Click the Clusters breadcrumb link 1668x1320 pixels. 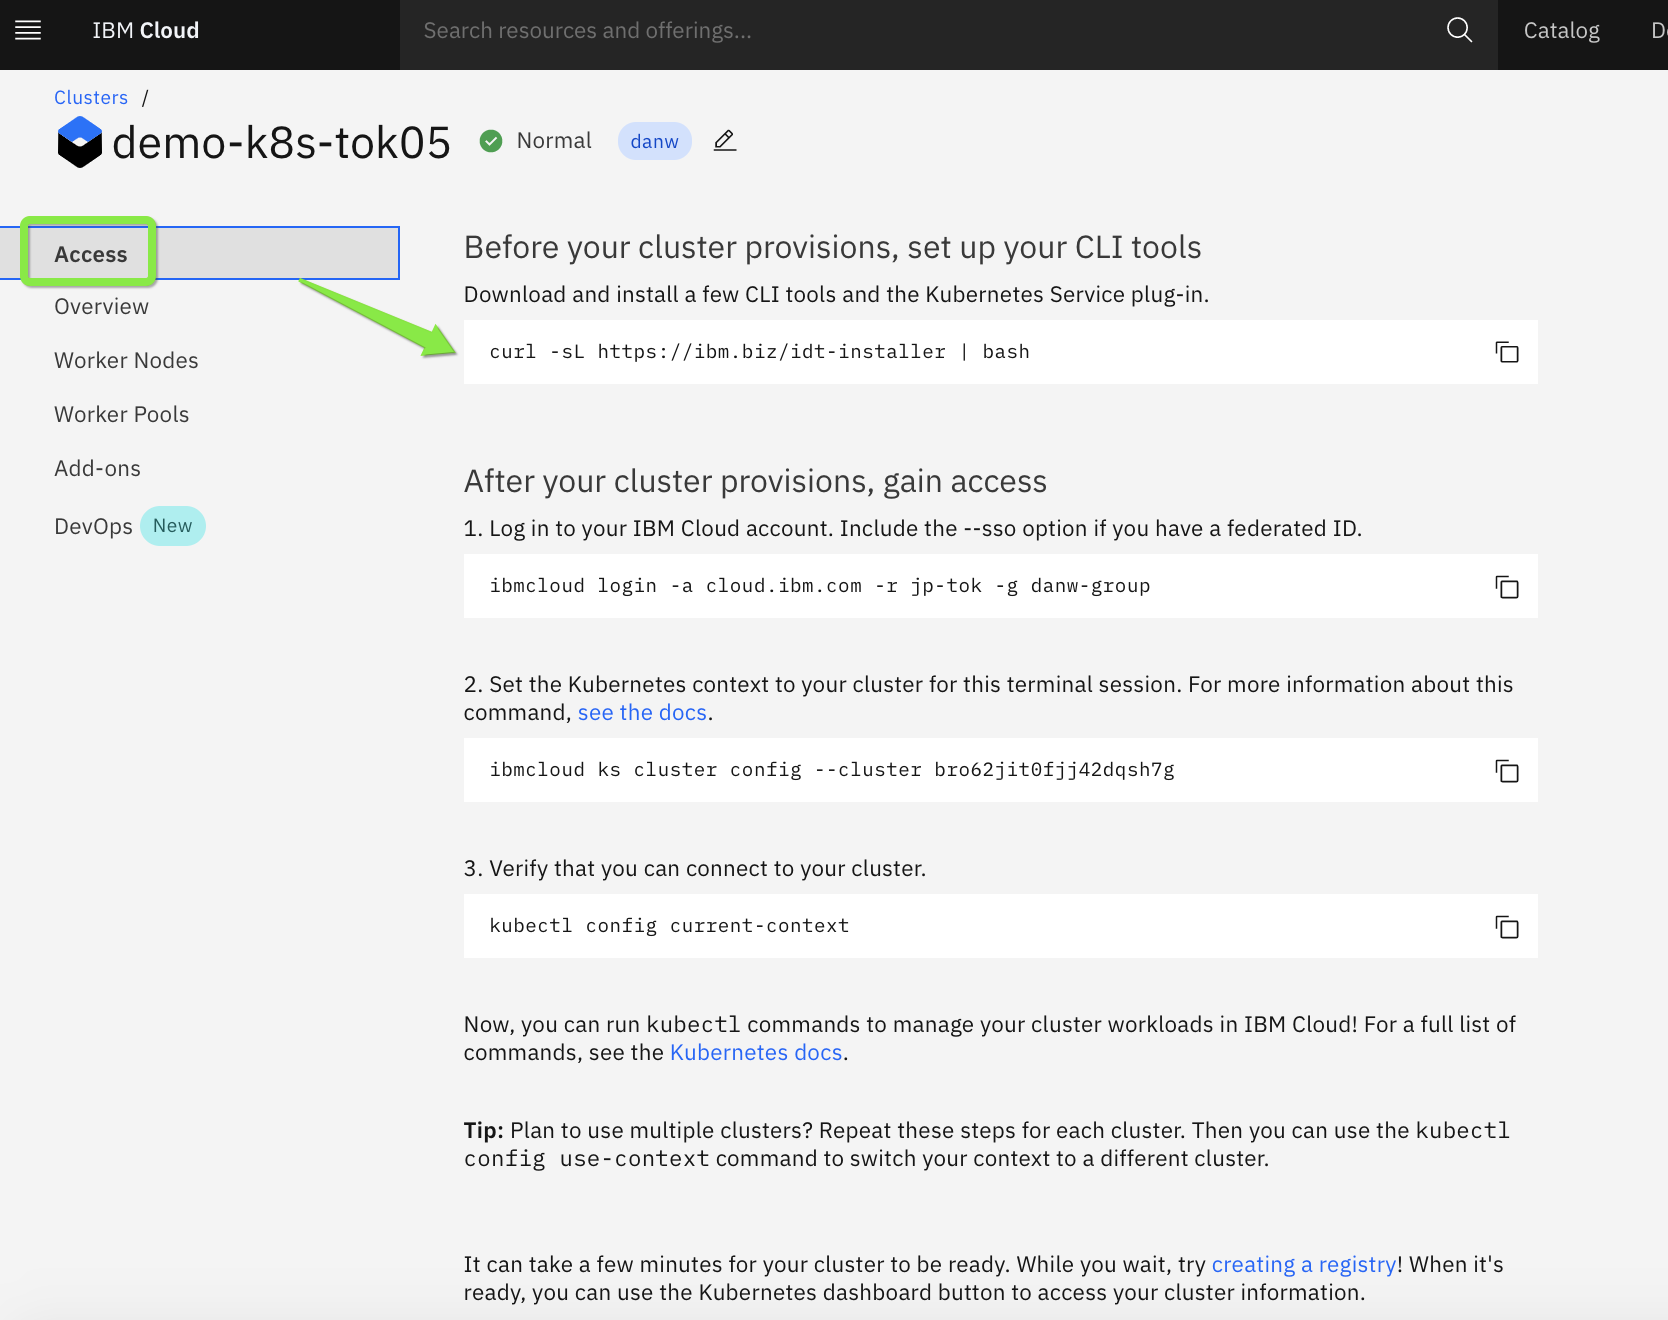tap(91, 98)
